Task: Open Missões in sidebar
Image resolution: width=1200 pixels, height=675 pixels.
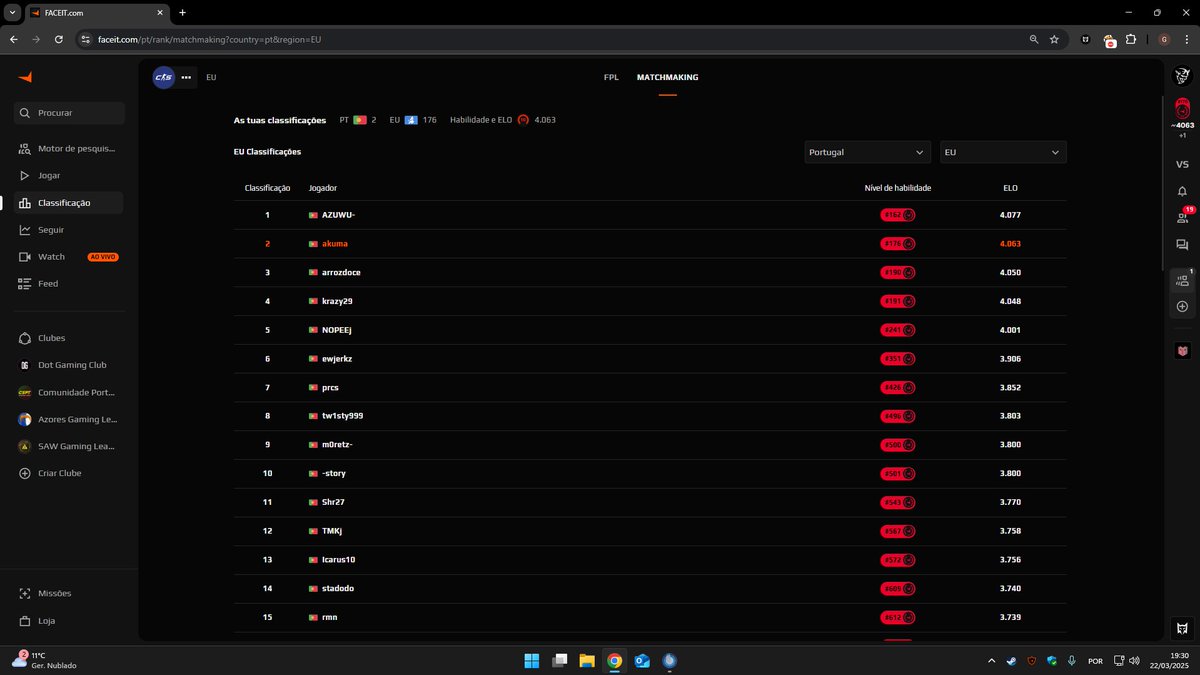Action: [46, 593]
